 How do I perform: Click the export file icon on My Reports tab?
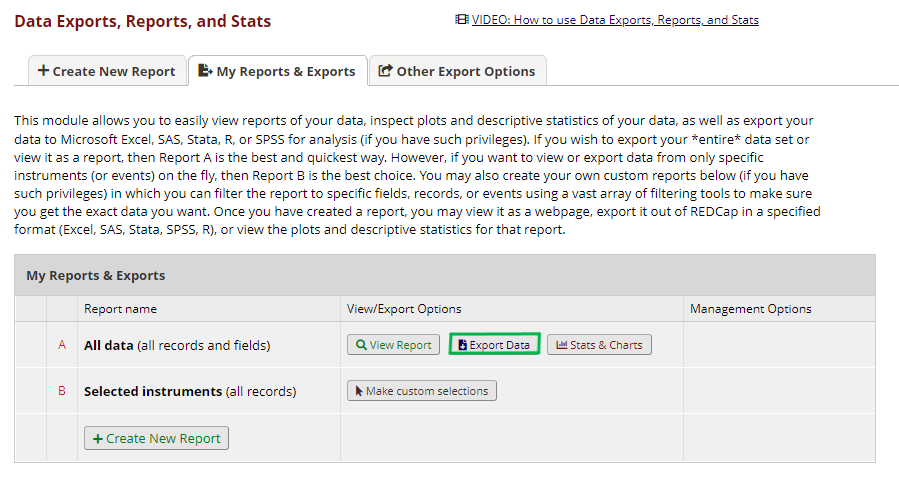[x=205, y=71]
